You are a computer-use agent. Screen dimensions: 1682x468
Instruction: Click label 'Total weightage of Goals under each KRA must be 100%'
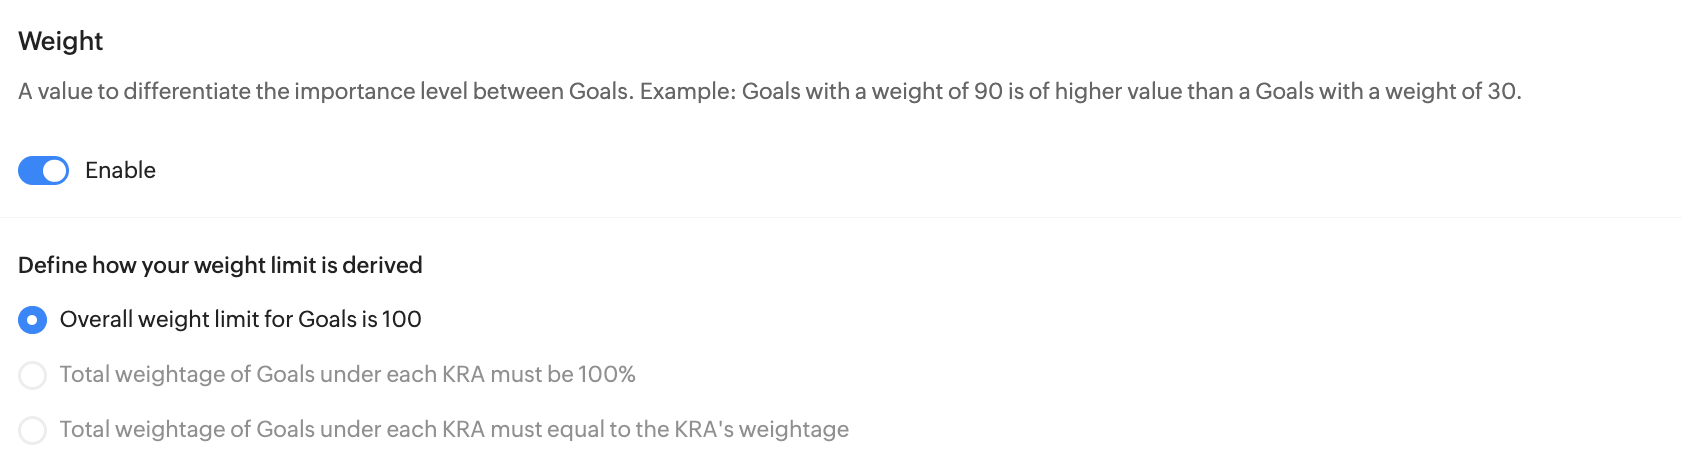click(x=347, y=375)
